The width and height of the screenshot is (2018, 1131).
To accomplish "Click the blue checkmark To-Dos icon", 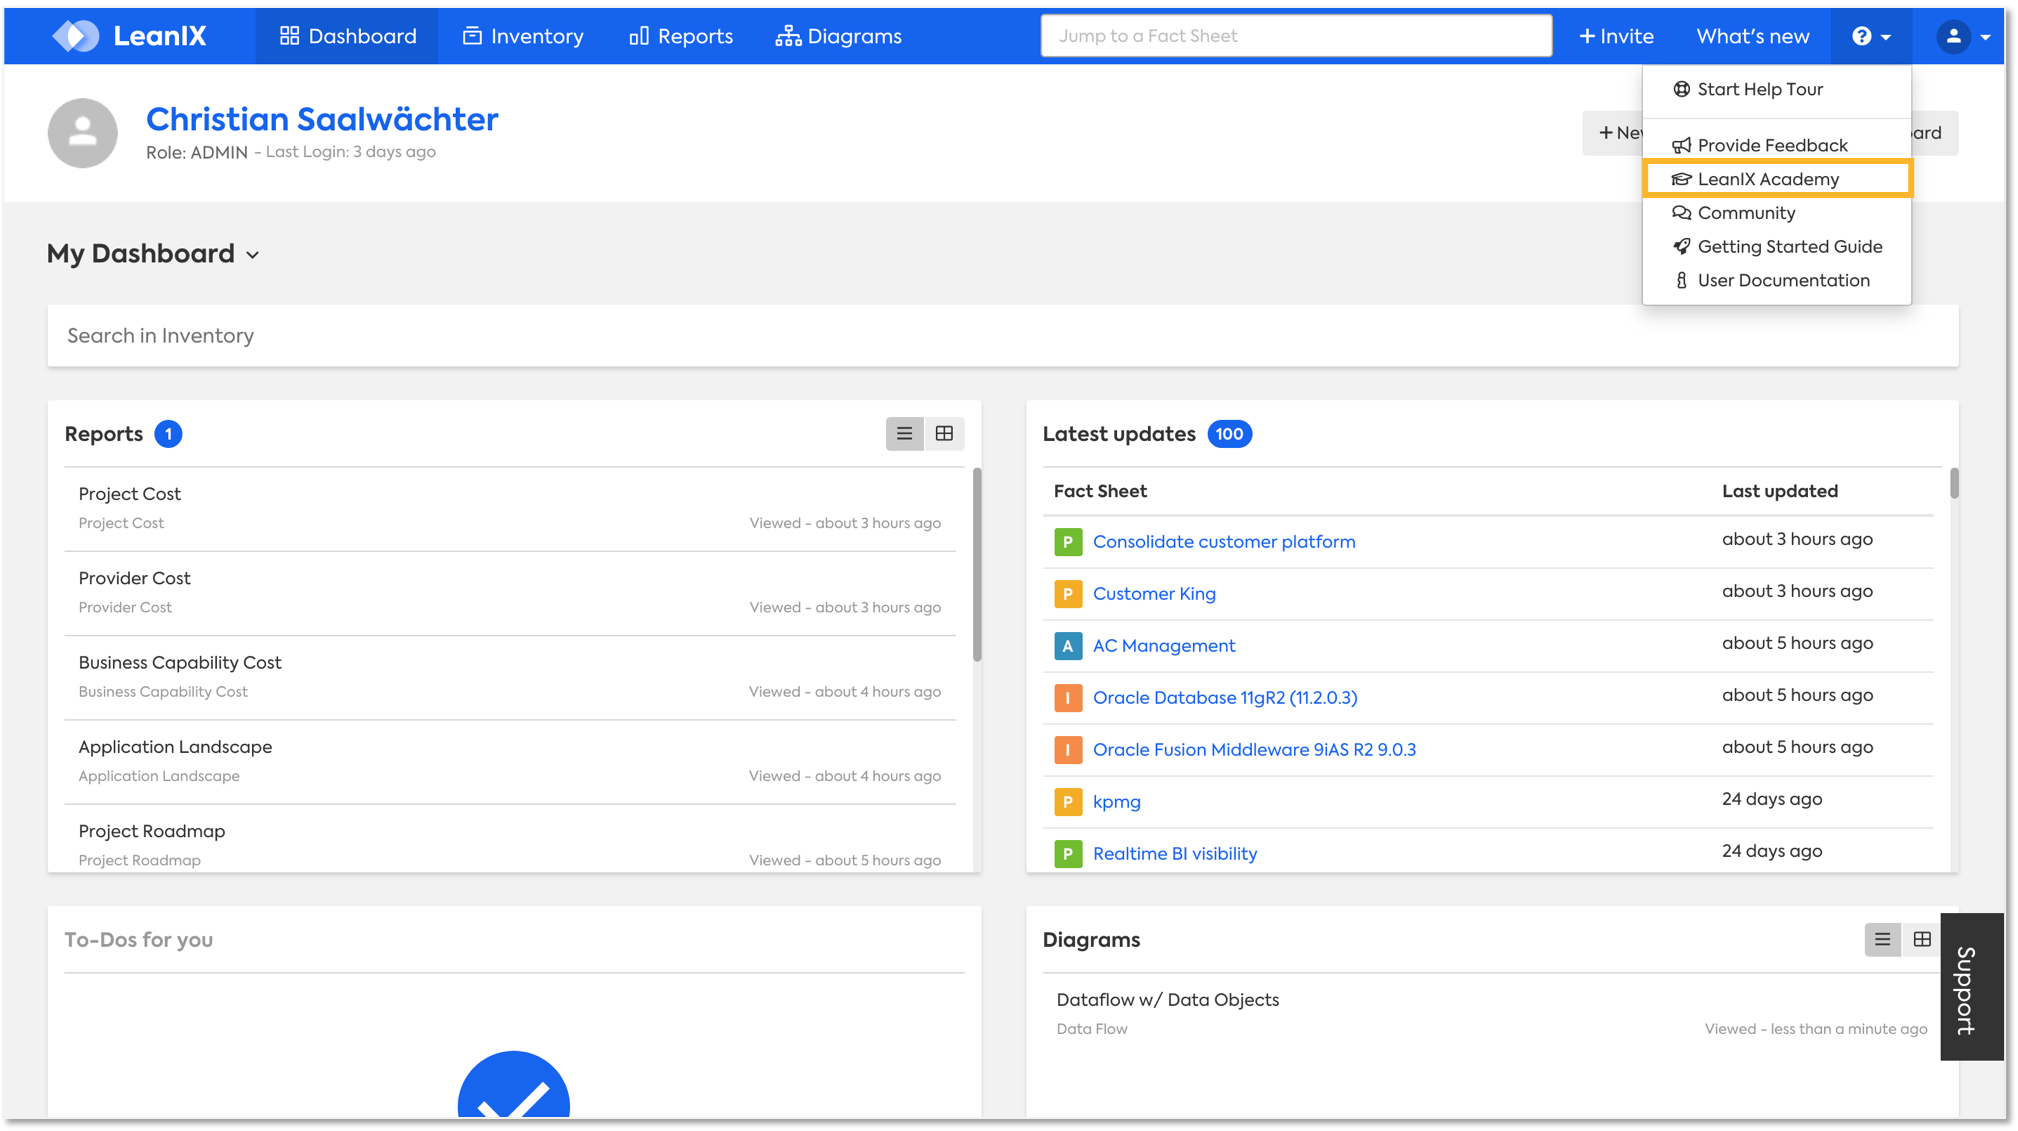I will point(513,1088).
